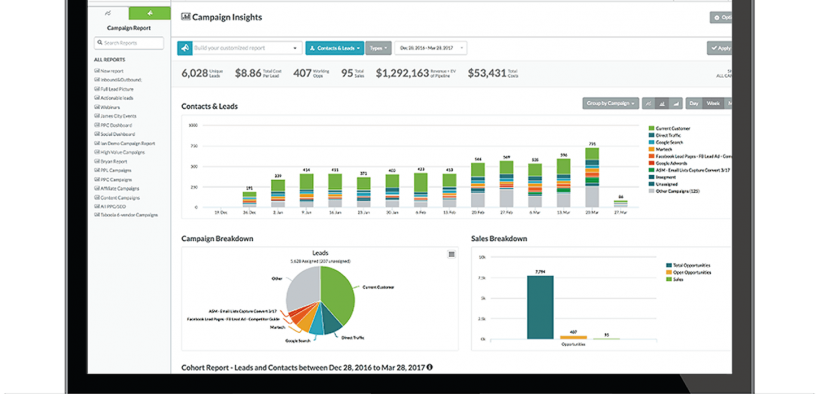The image size is (820, 394).
Task: Switch chart to bar graph view
Action: click(x=662, y=104)
